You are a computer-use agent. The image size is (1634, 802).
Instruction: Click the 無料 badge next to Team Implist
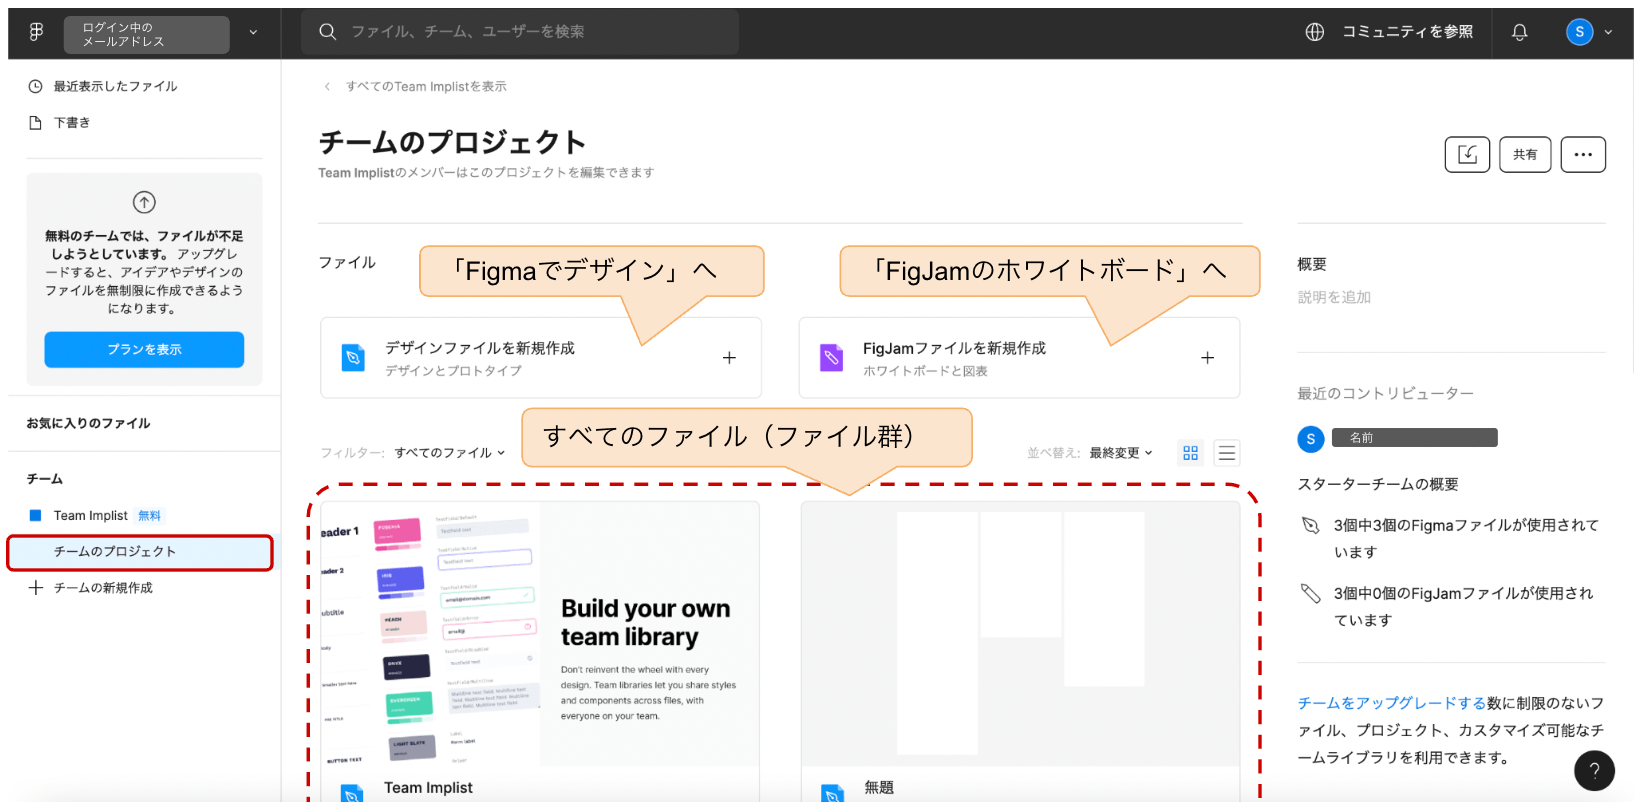coord(149,516)
